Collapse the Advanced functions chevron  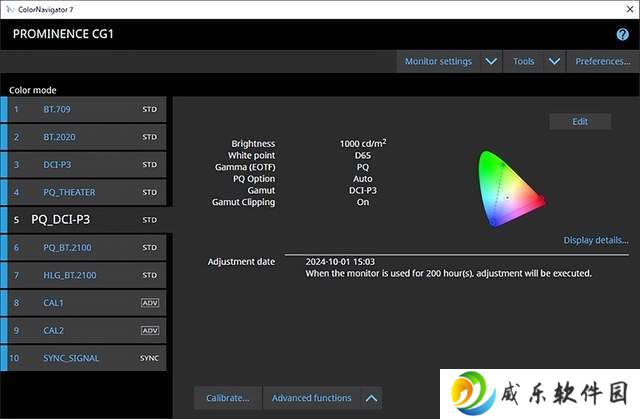(x=371, y=398)
